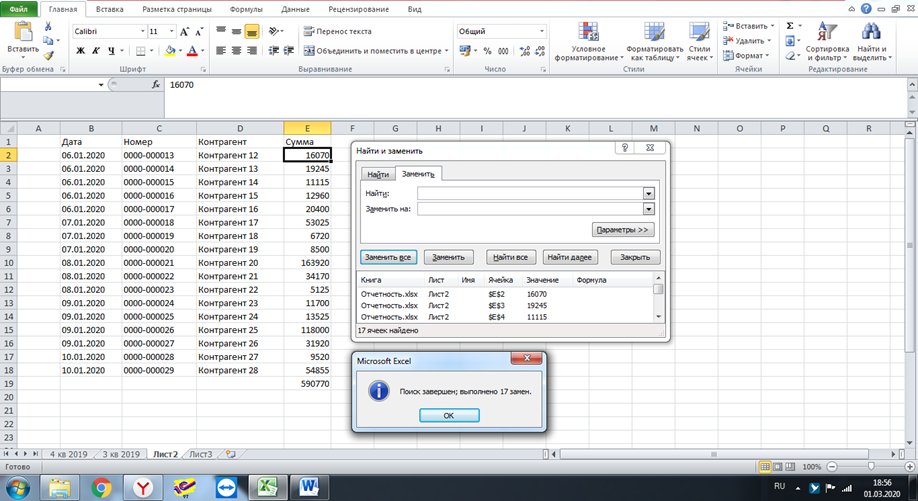Click the increase indent icon
The width and height of the screenshot is (918, 501).
point(289,51)
